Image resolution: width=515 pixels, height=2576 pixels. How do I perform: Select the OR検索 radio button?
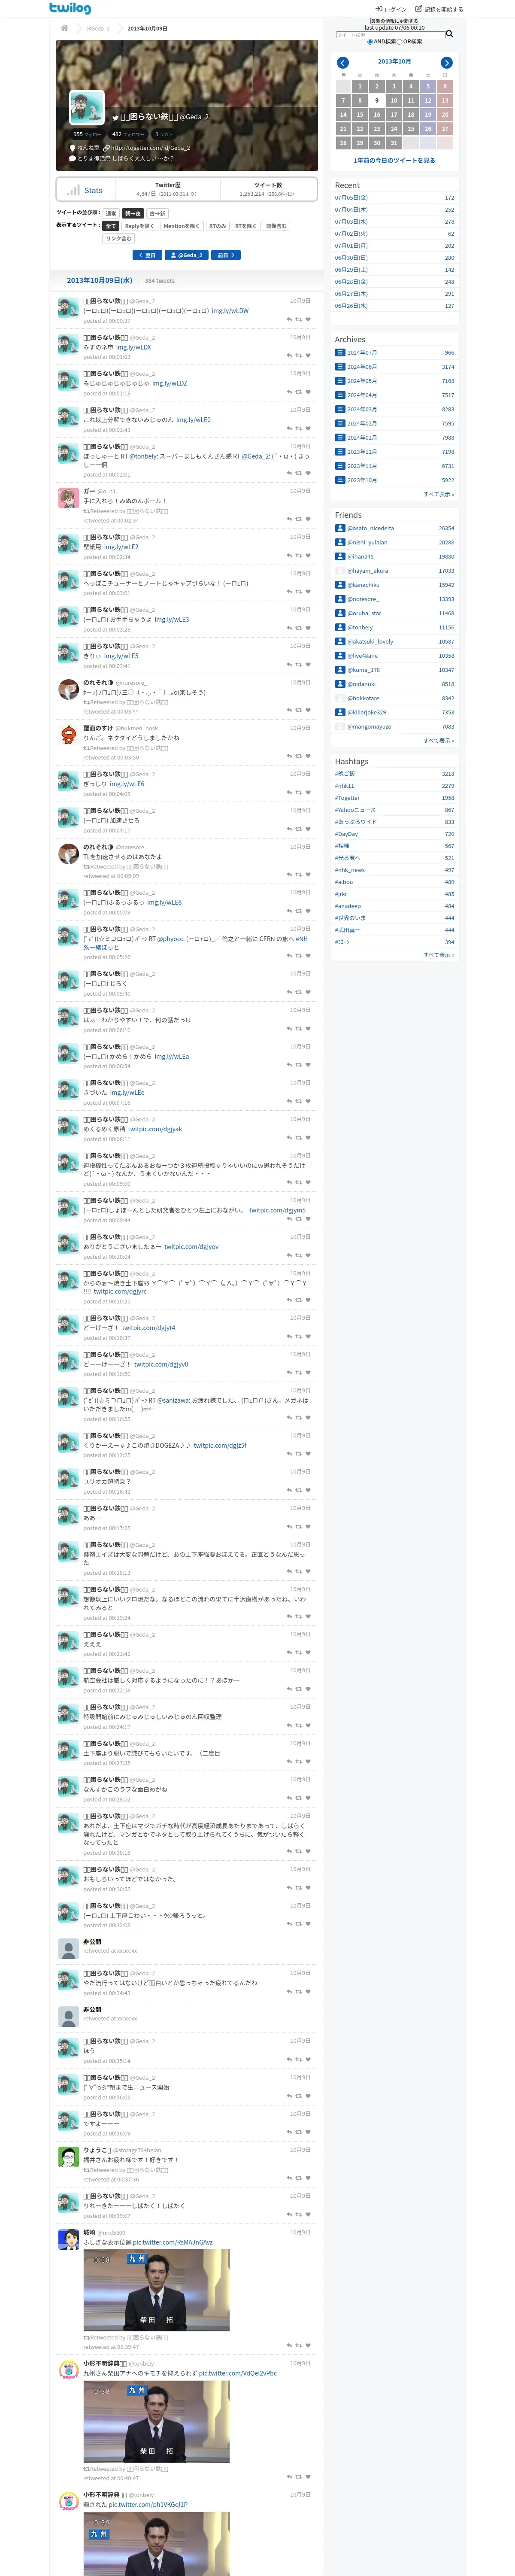401,42
